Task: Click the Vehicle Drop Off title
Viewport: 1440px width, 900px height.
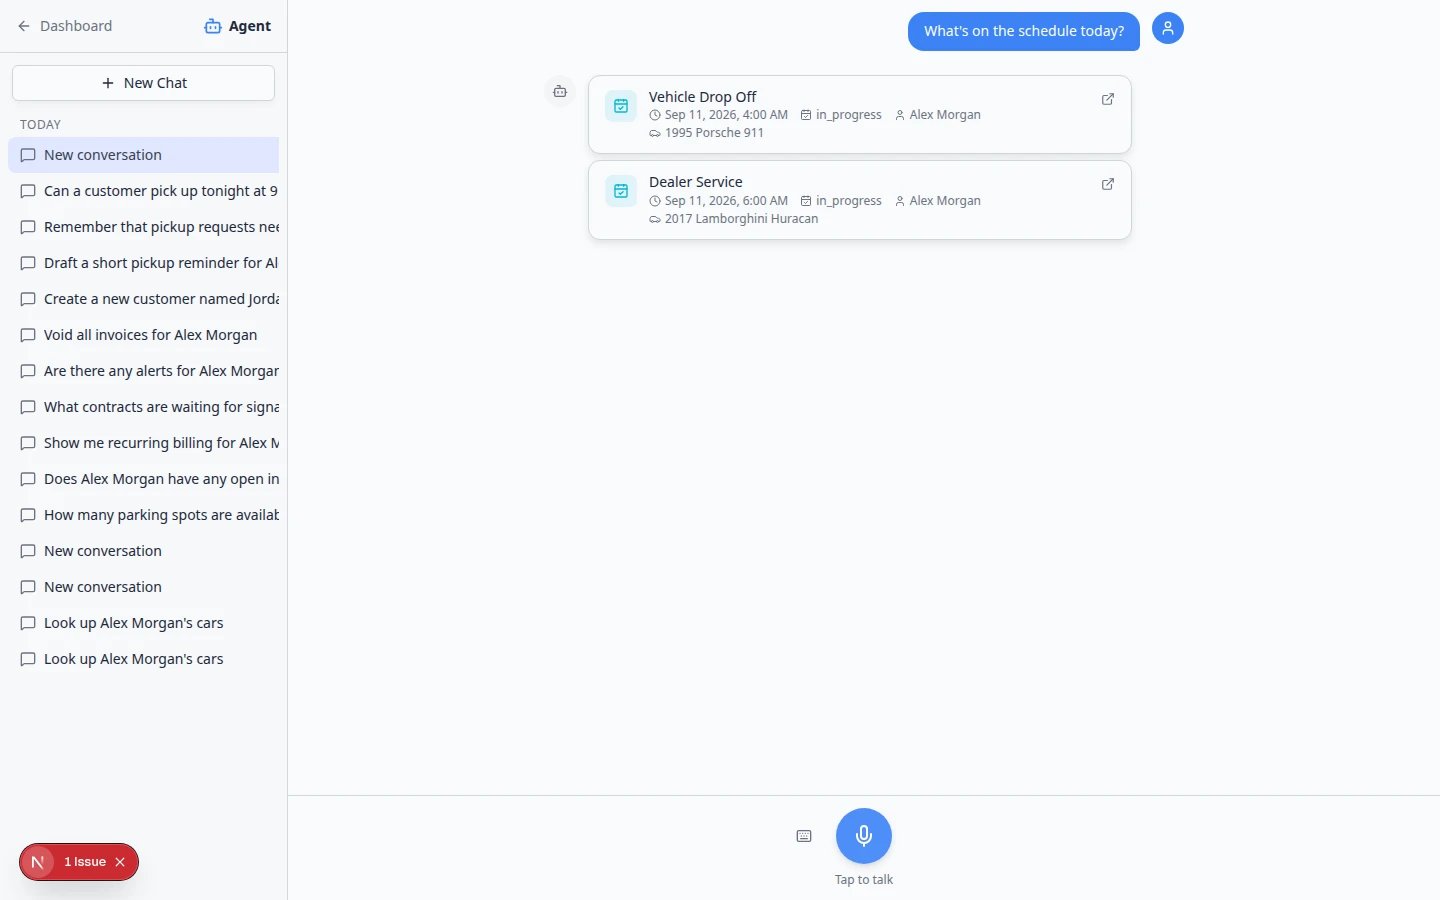Action: [702, 97]
